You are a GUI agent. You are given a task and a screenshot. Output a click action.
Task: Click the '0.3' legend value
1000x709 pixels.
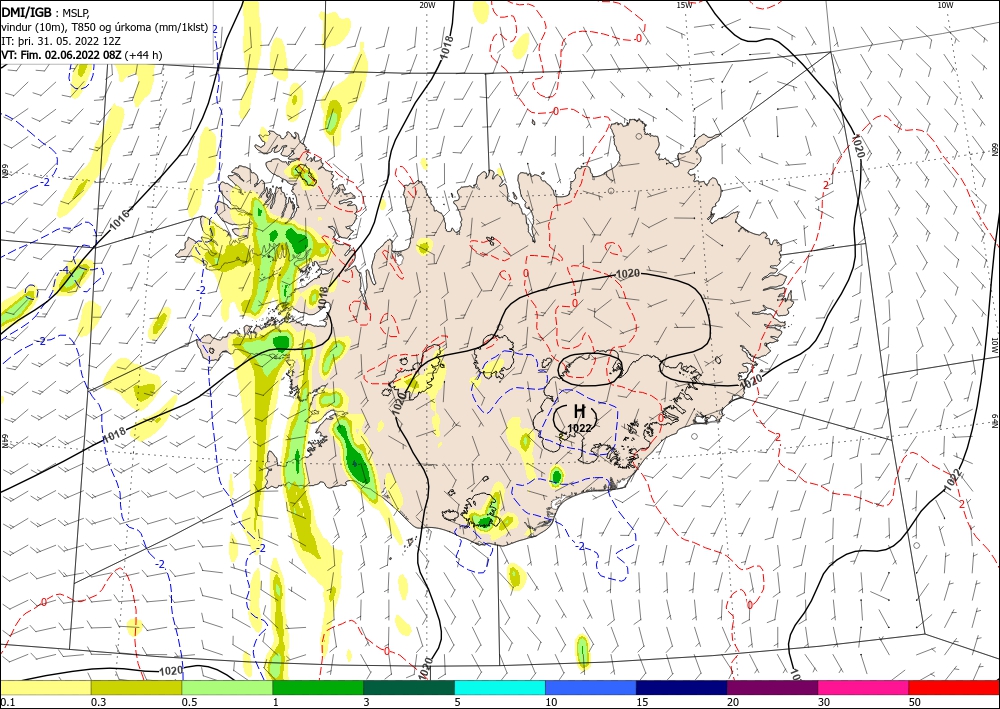point(98,701)
